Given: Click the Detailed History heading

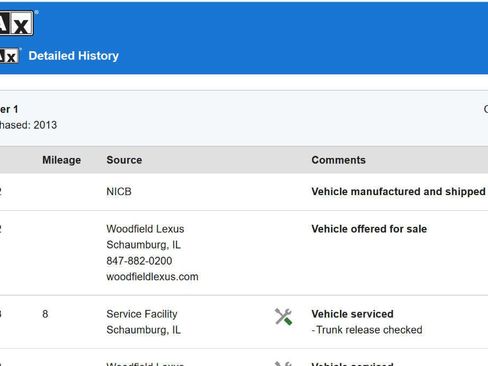Looking at the screenshot, I should point(74,56).
